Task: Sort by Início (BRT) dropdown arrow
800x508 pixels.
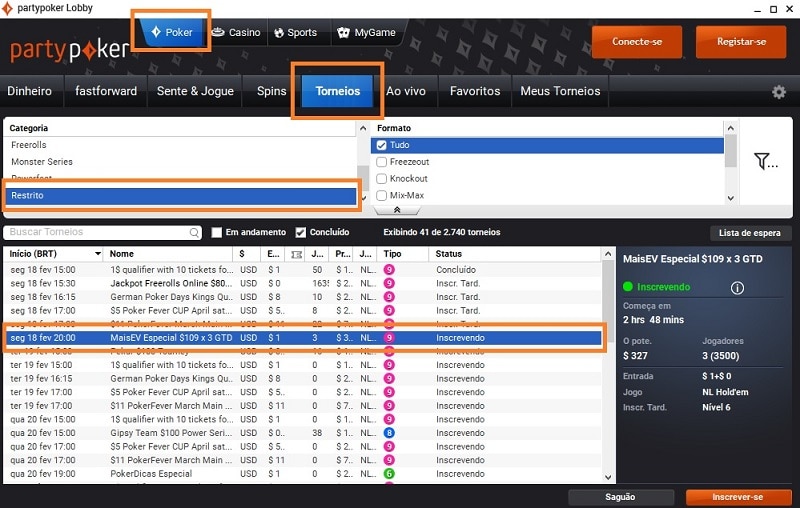Action: click(97, 254)
